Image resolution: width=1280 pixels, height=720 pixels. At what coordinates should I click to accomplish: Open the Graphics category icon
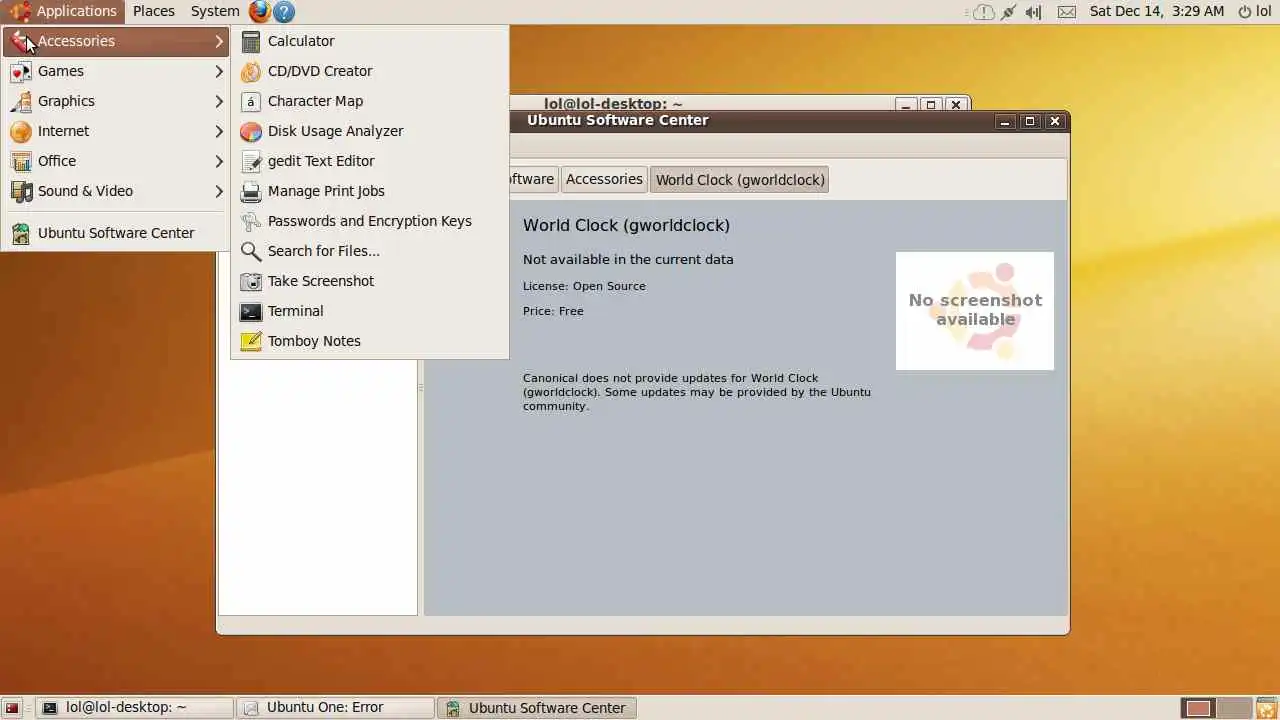coord(21,102)
